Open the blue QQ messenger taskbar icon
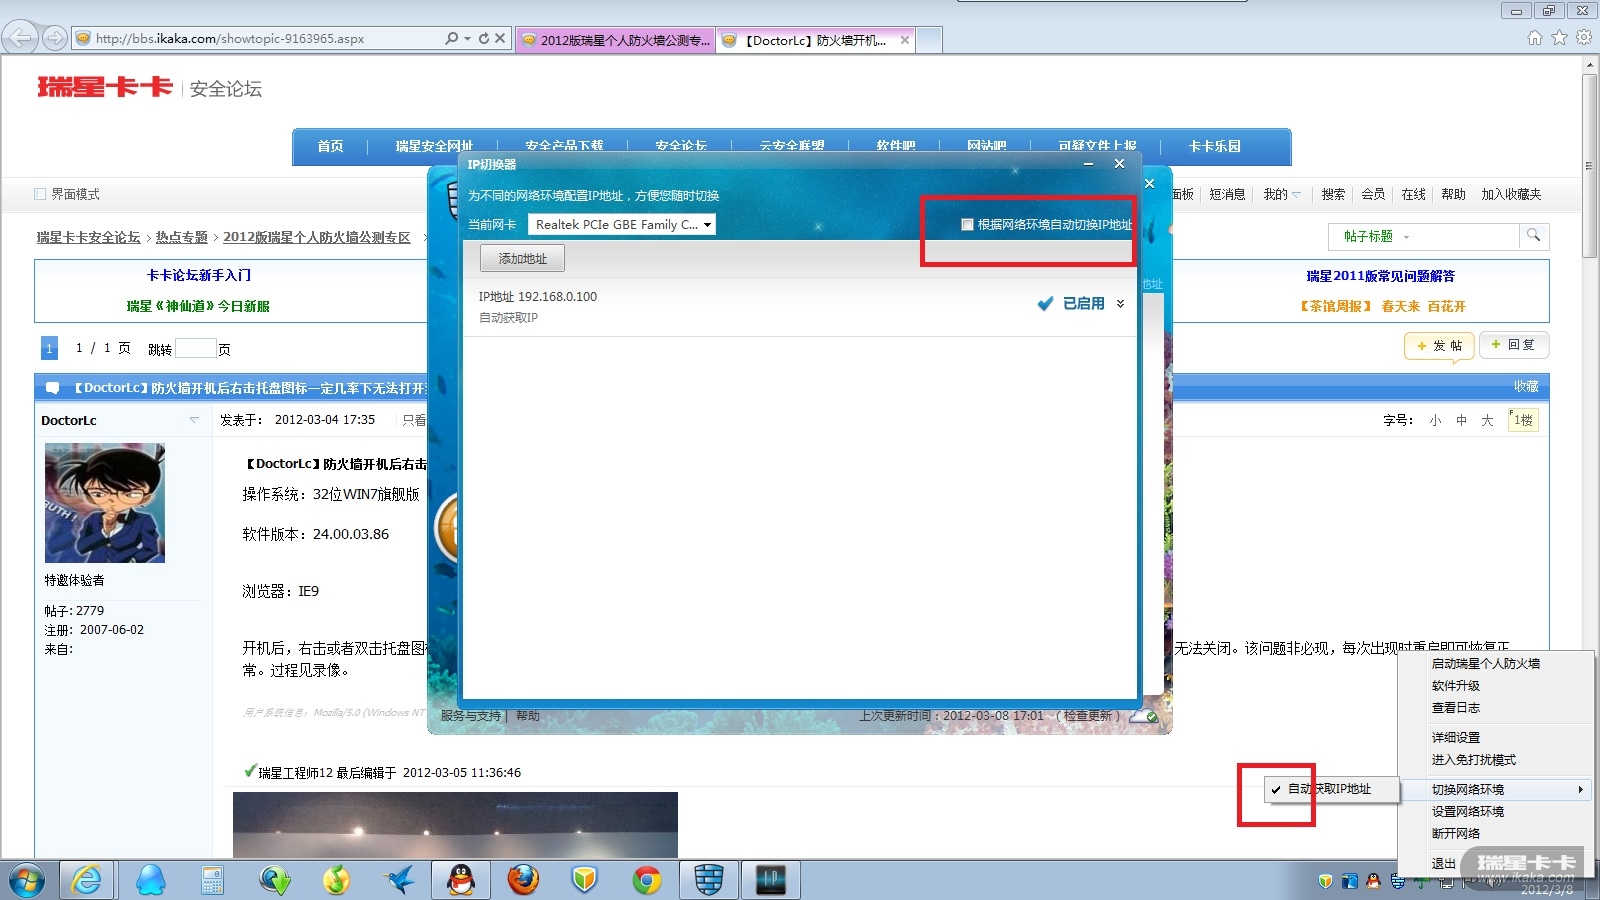 pos(151,880)
